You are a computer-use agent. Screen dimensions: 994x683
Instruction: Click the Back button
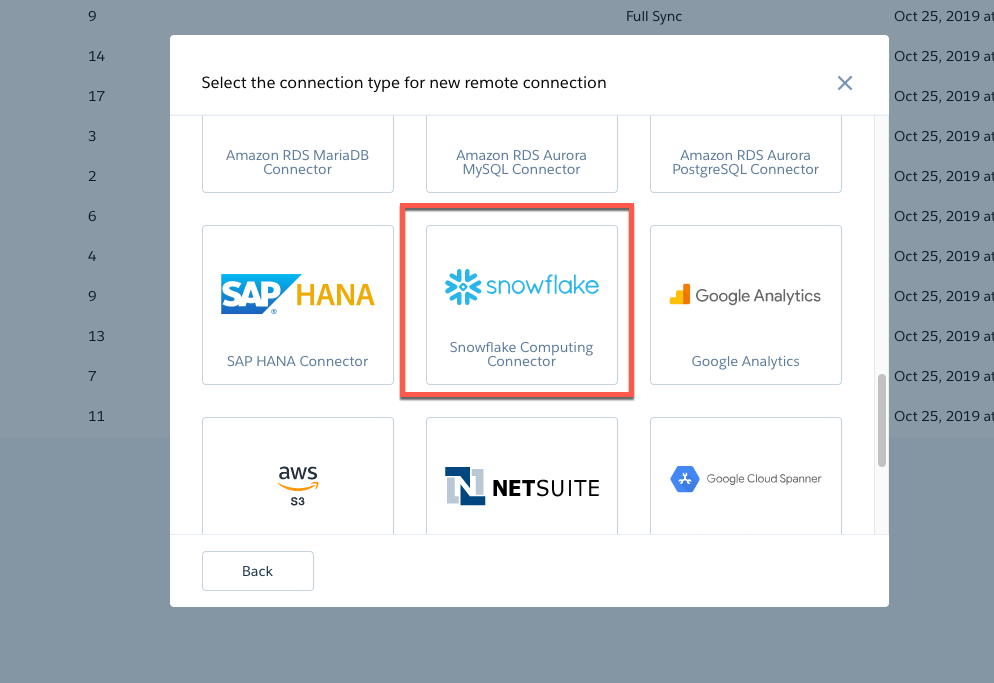(257, 571)
